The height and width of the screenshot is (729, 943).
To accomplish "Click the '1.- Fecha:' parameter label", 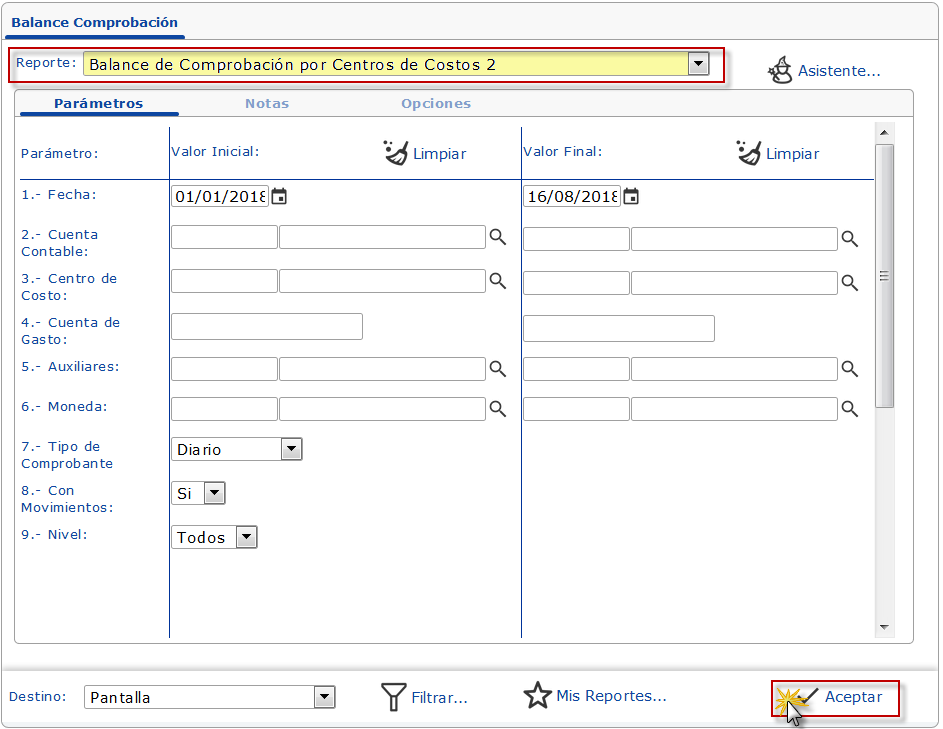I will [59, 195].
